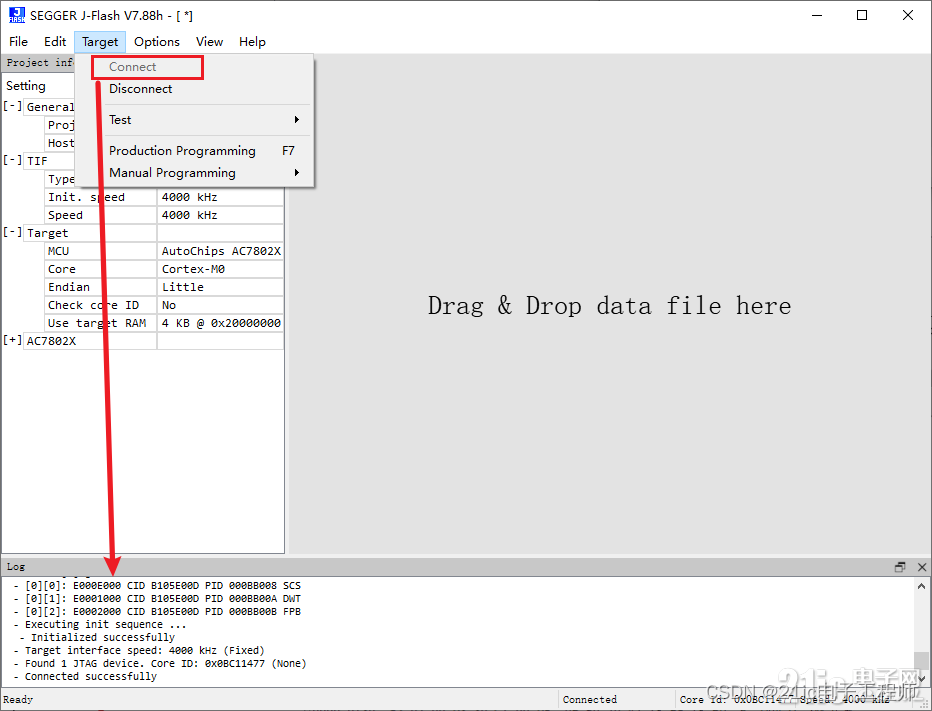Viewport: 932px width, 711px height.
Task: Minimize the J-Flash window
Action: (817, 15)
